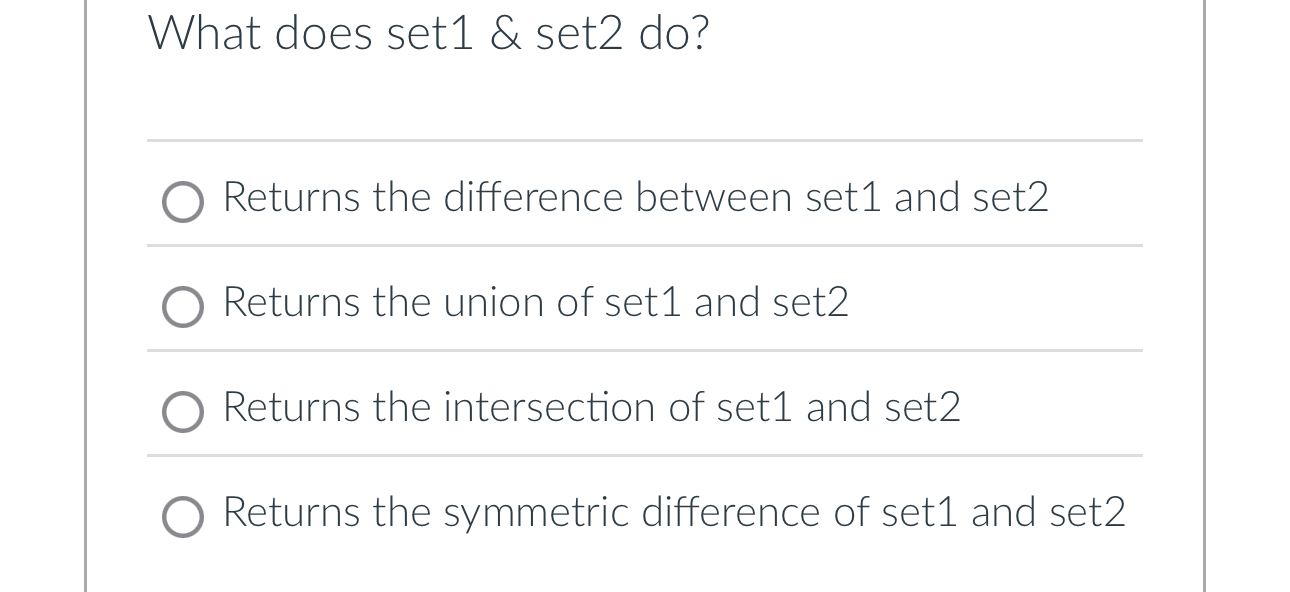Click the question 'What does set1 & set2 do?'
Screen dimensions: 1290x592
[x=429, y=33]
